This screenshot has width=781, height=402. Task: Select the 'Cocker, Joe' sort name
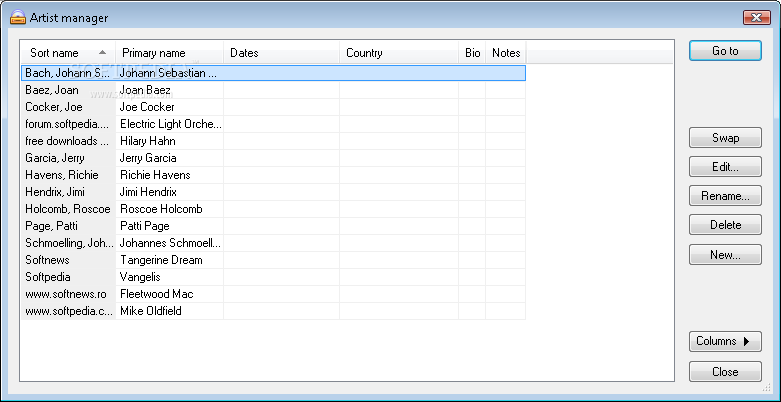point(54,107)
